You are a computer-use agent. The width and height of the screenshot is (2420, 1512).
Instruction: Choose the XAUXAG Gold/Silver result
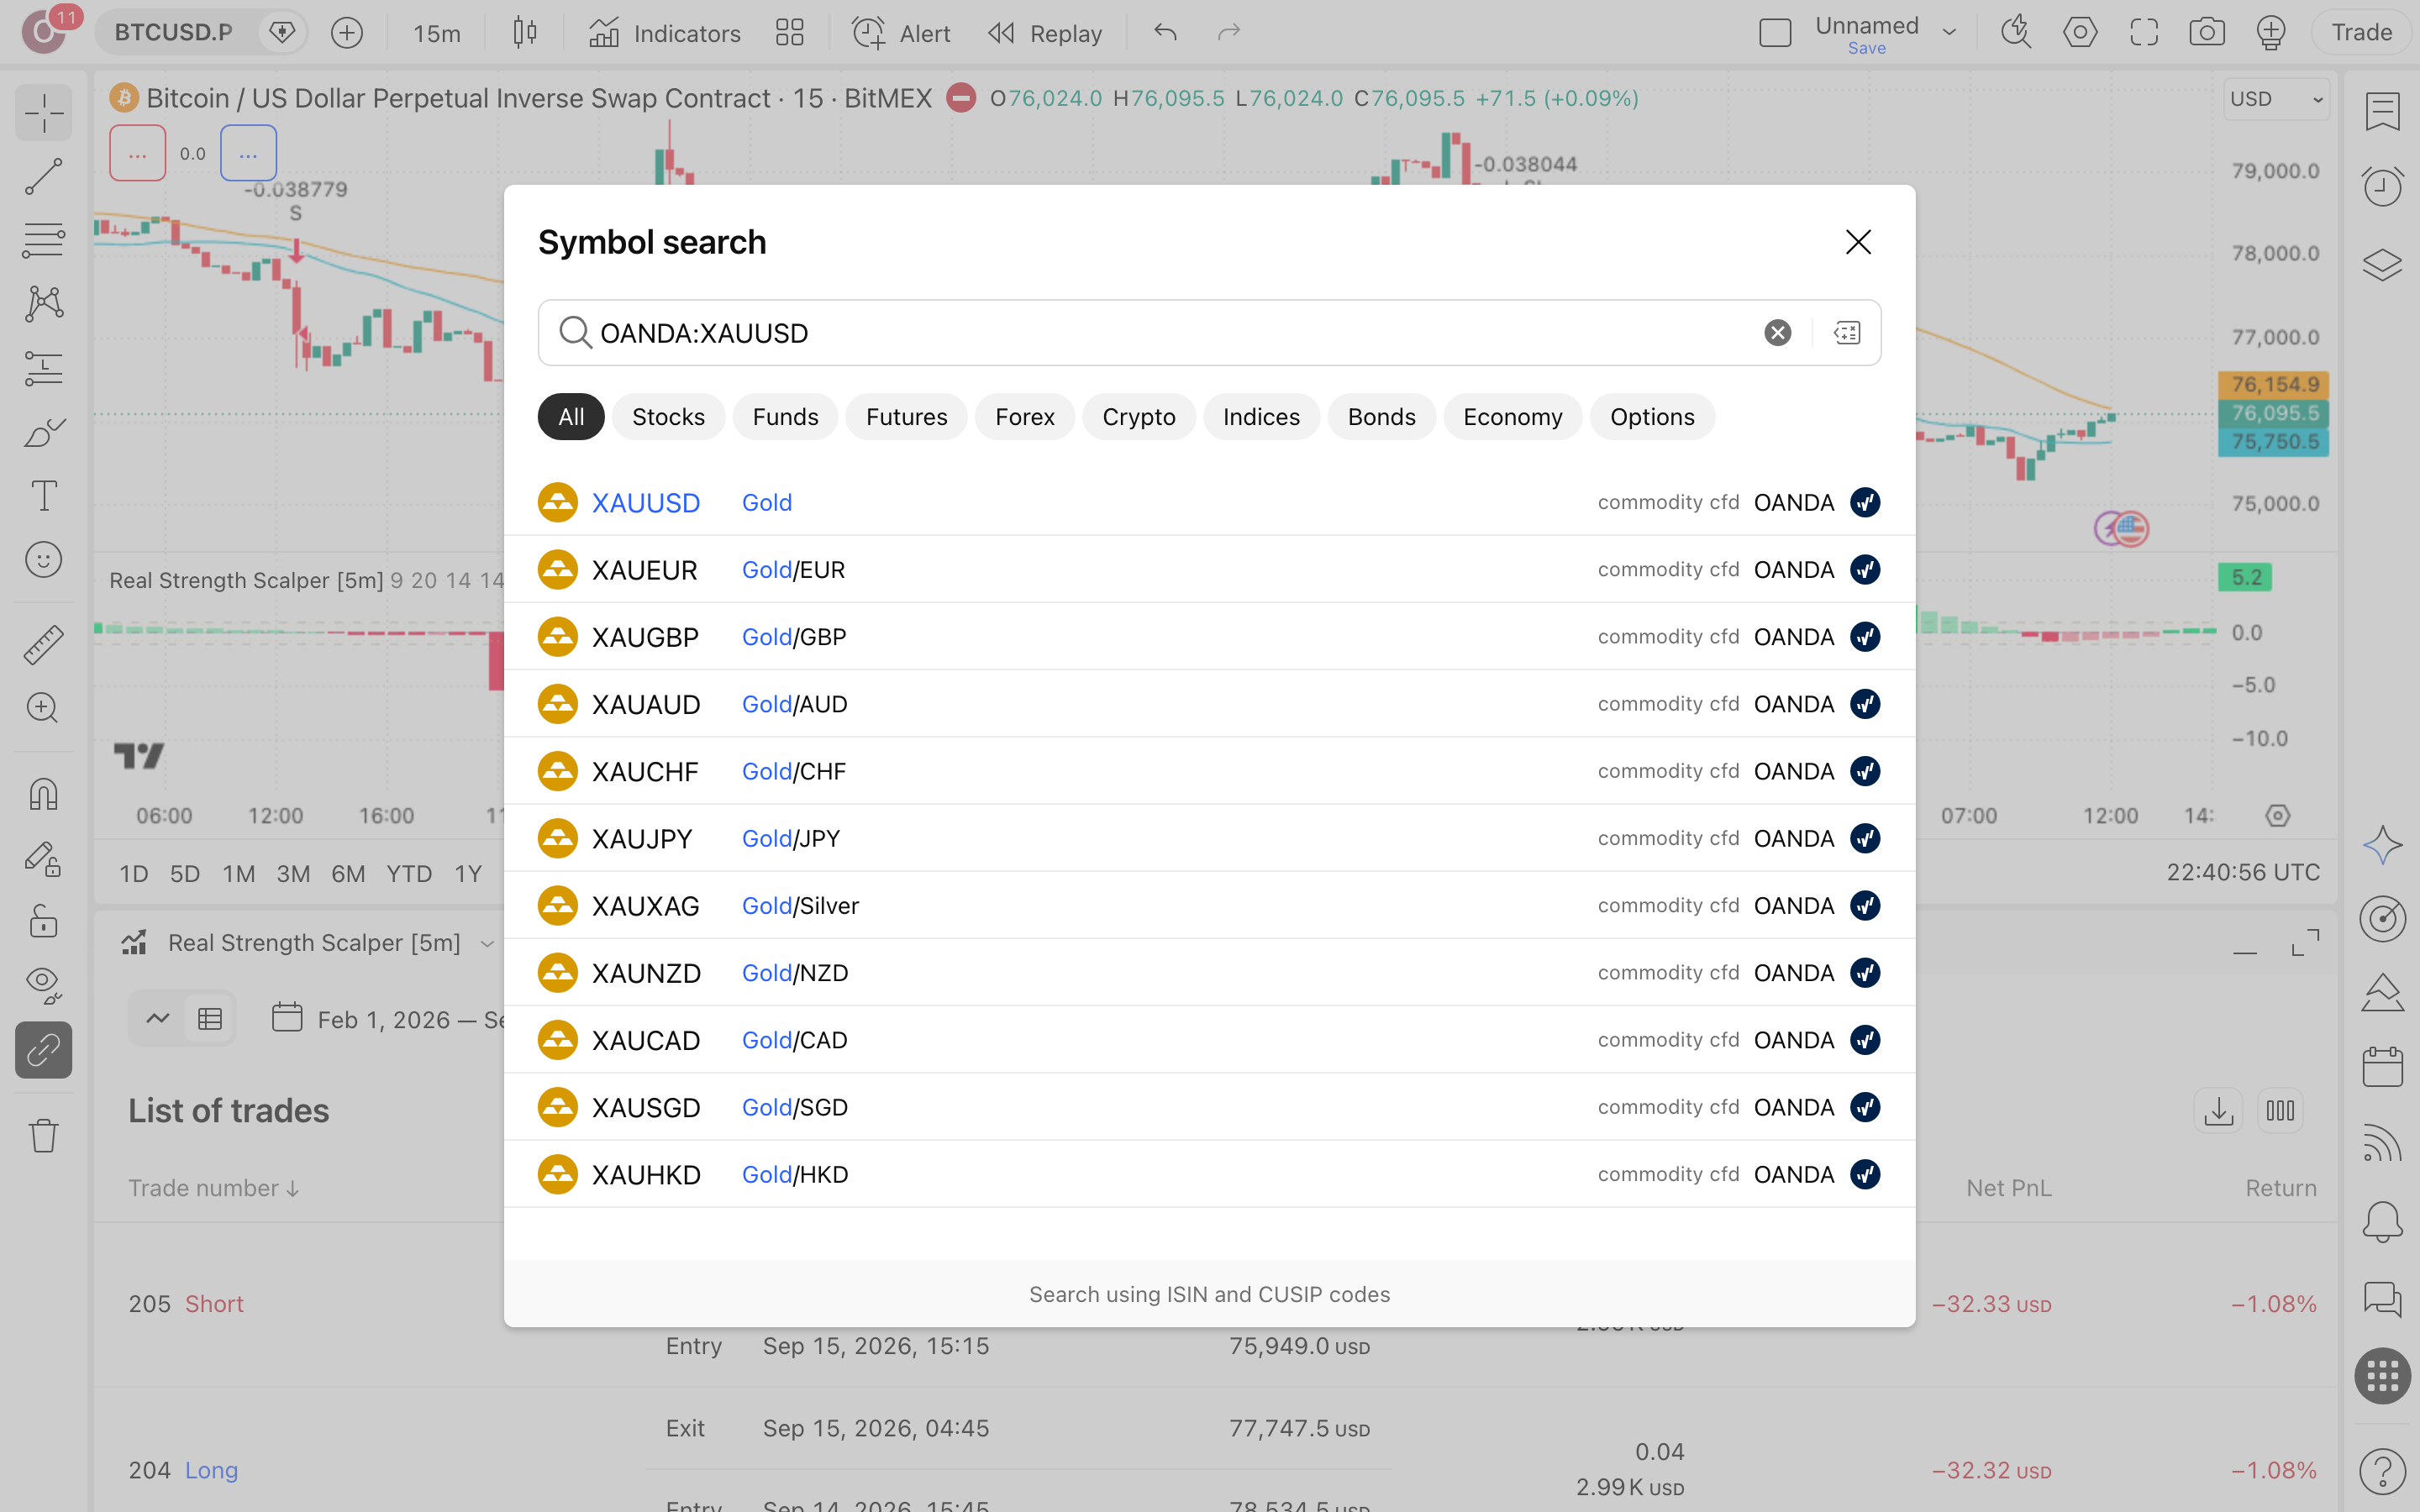point(1209,906)
